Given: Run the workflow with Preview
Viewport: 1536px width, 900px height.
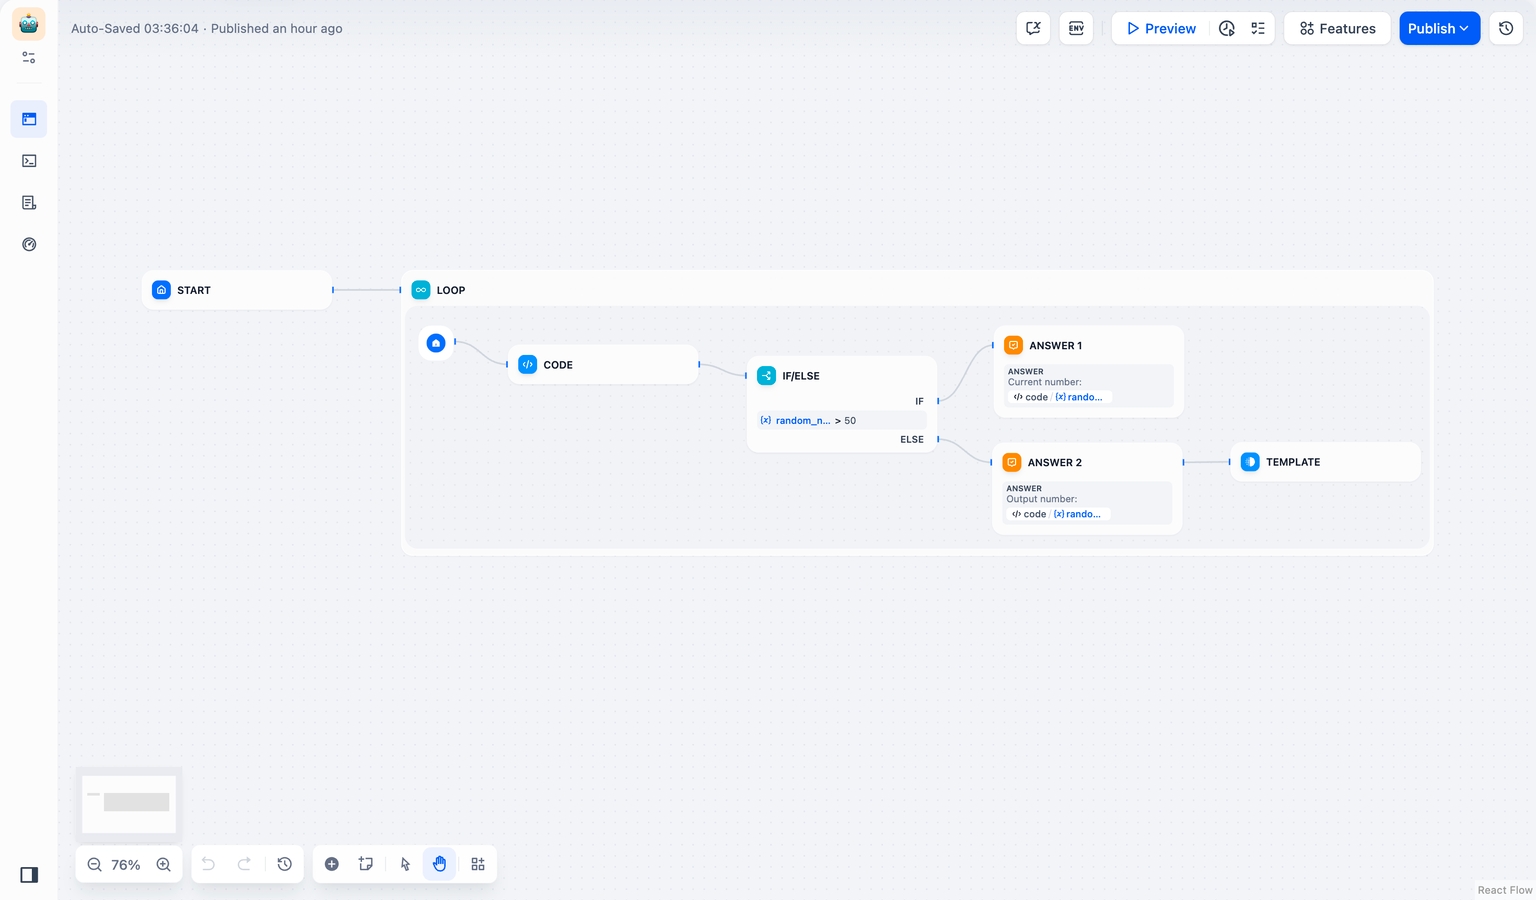Looking at the screenshot, I should point(1159,28).
